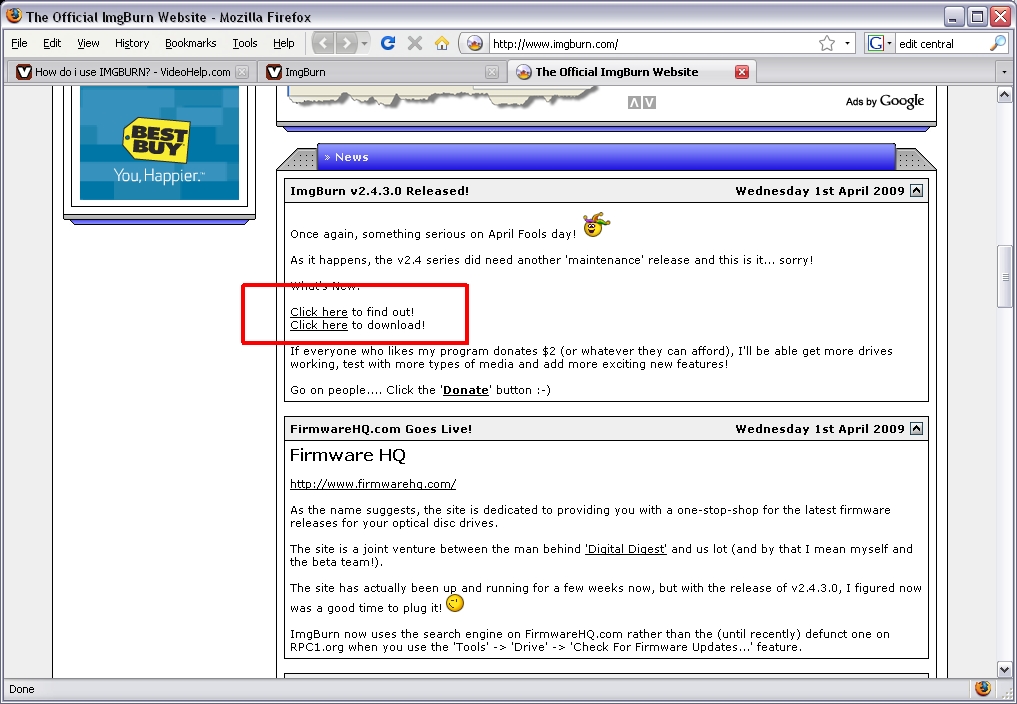The image size is (1017, 704).
Task: Click the Firefox icon in title bar
Action: pyautogui.click(x=13, y=16)
